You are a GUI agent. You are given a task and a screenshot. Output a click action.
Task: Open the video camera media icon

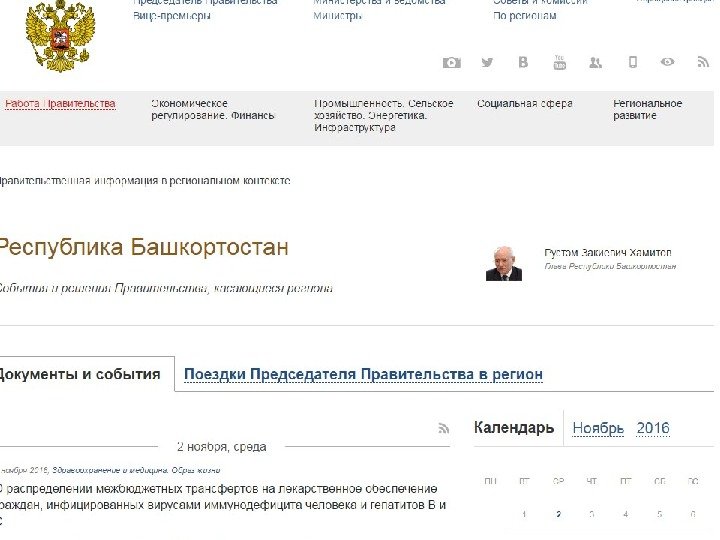[x=451, y=62]
